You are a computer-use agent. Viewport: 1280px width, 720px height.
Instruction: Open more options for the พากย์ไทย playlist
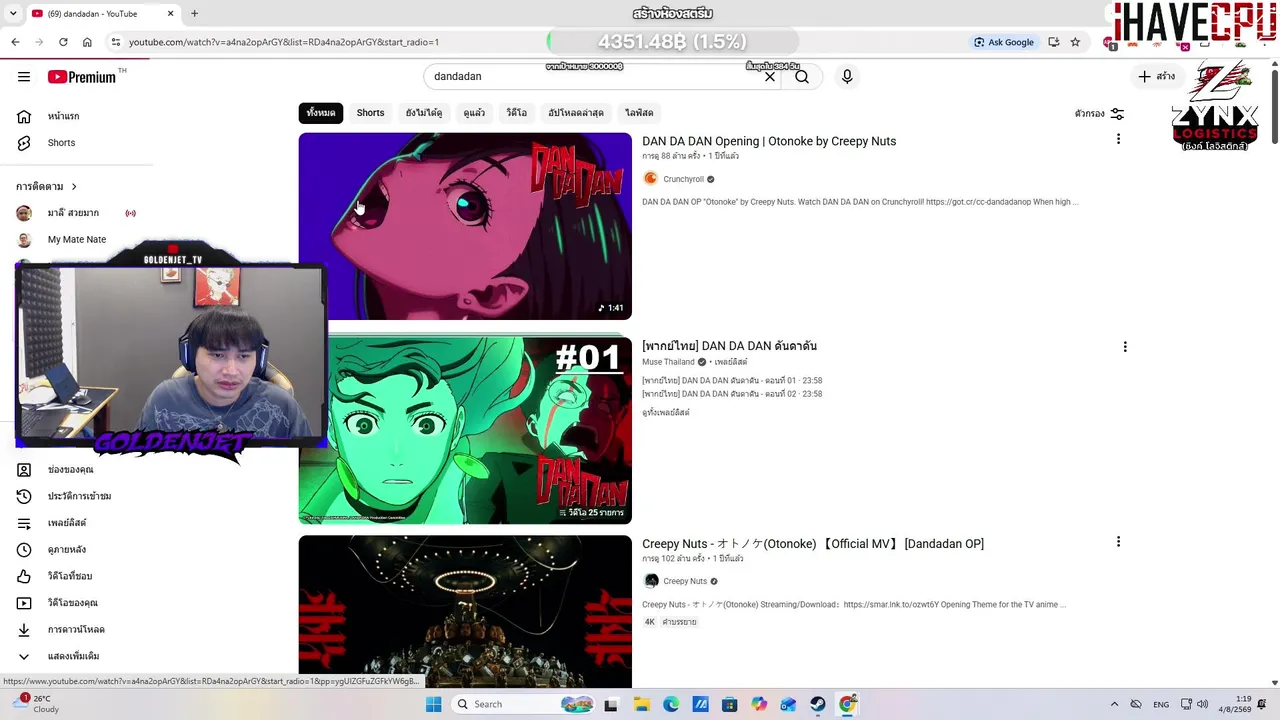point(1125,347)
